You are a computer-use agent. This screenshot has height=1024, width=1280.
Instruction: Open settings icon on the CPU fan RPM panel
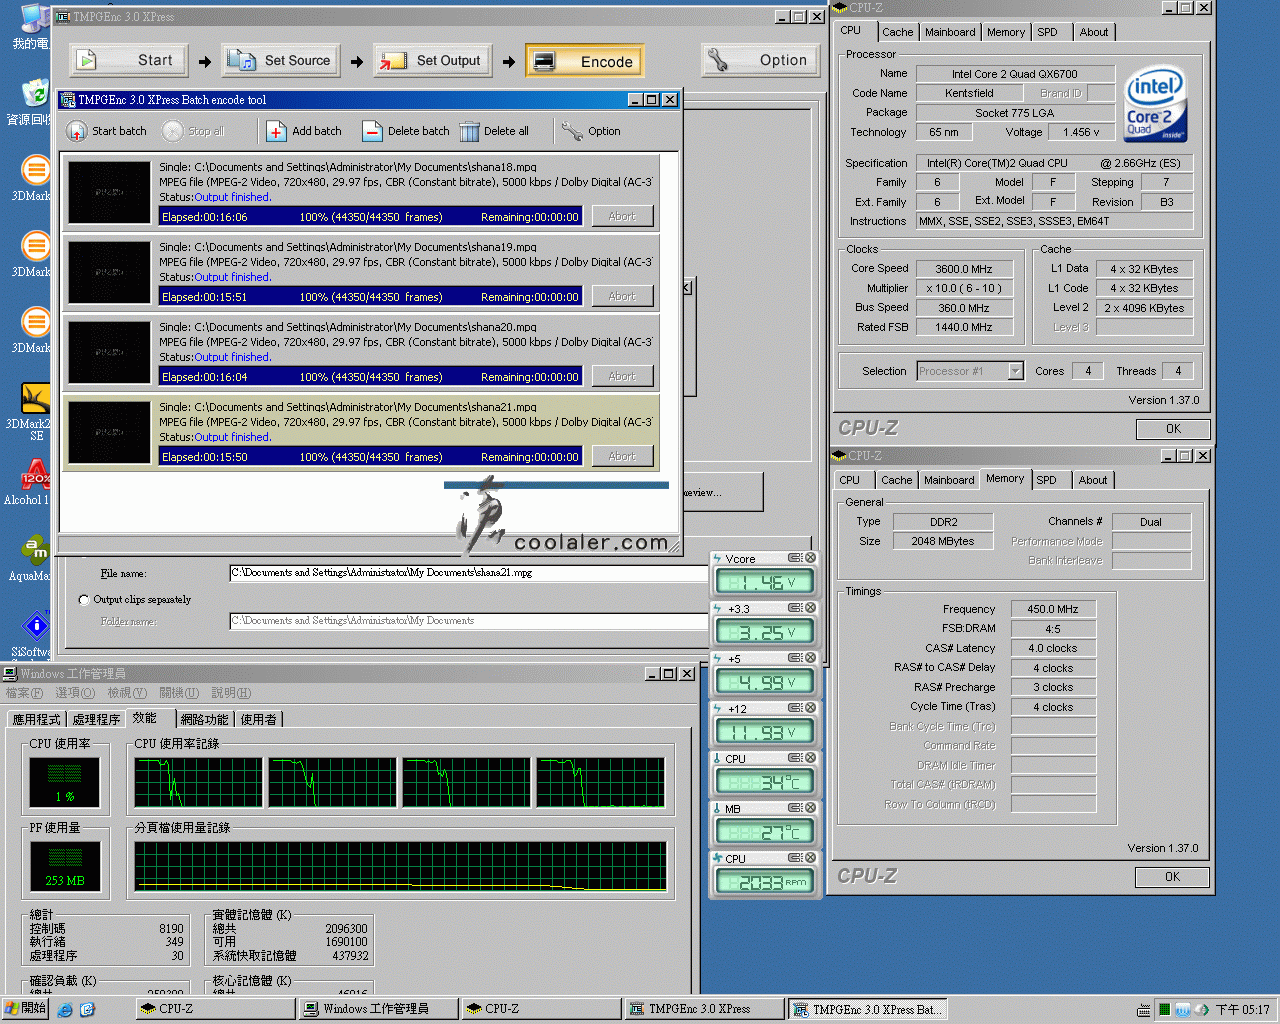[795, 858]
